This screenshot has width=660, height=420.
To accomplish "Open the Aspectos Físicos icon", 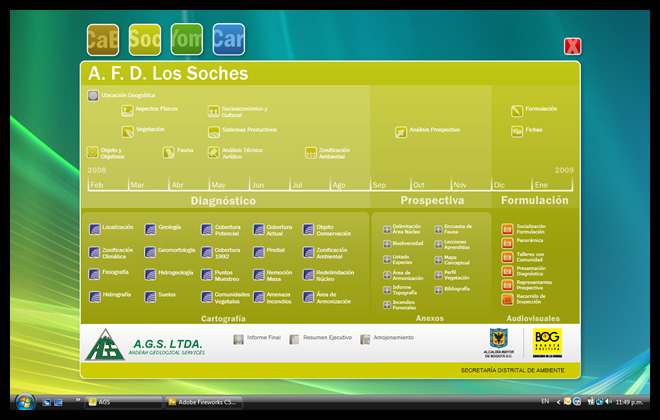I will point(127,110).
